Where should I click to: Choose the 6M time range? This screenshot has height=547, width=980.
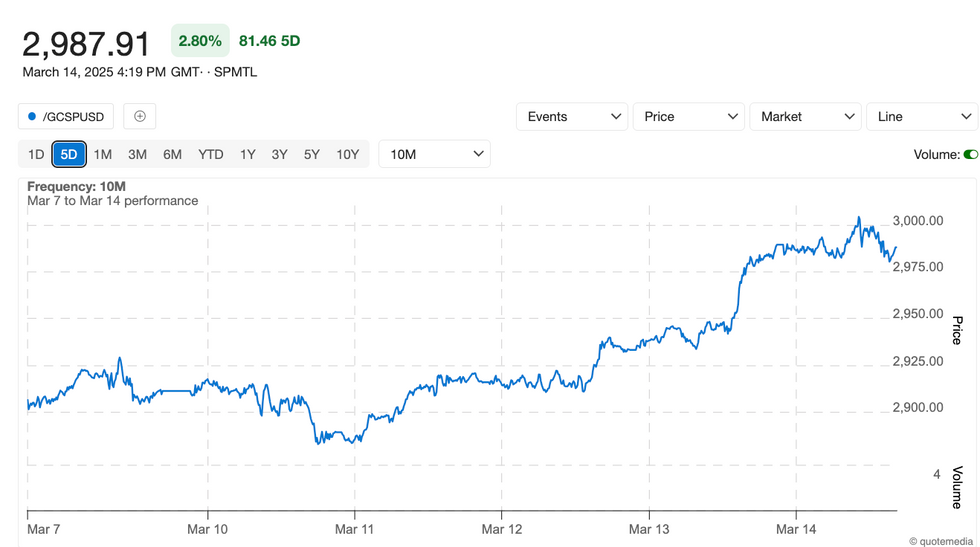tap(172, 154)
